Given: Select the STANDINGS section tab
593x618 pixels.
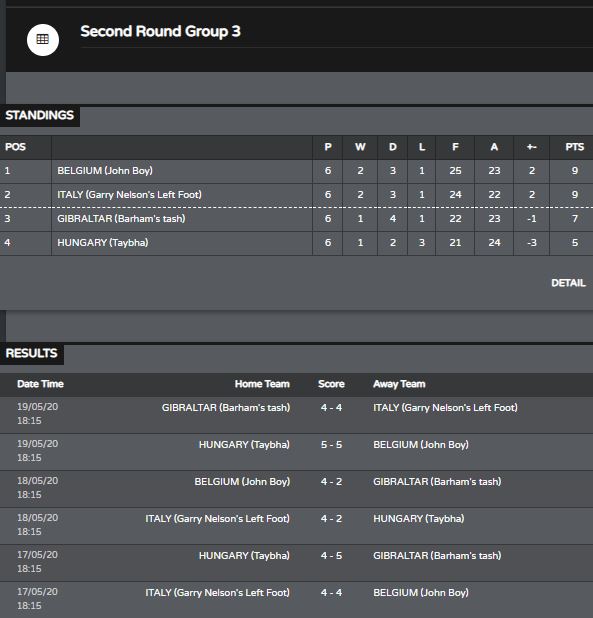Looking at the screenshot, I should point(39,115).
